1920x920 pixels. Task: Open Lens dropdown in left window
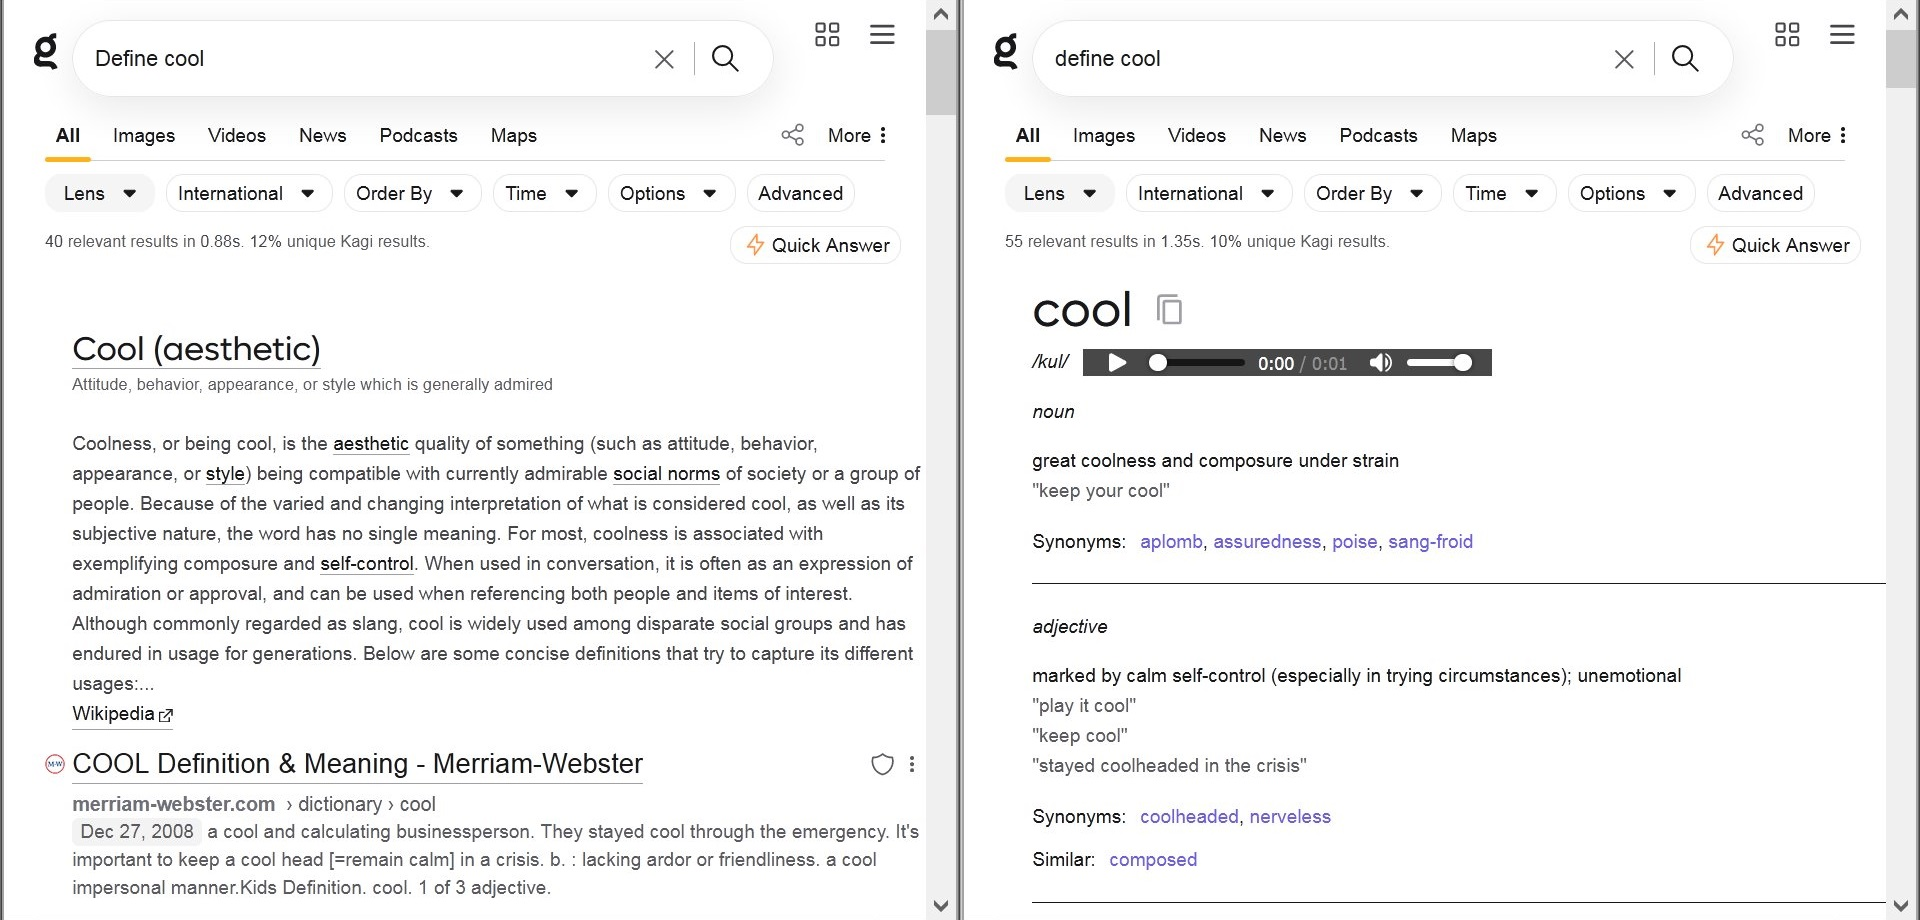click(99, 193)
